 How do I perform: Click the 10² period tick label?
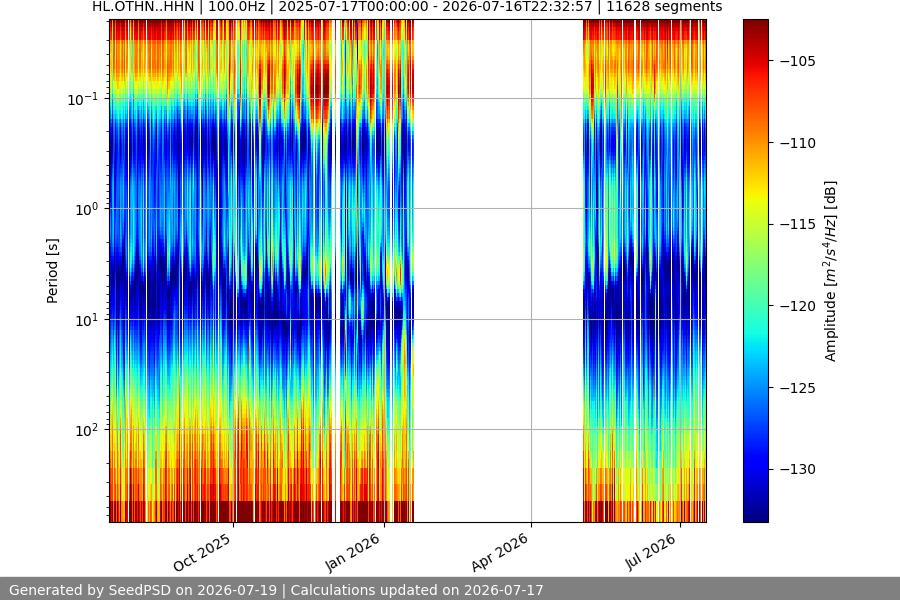point(87,430)
